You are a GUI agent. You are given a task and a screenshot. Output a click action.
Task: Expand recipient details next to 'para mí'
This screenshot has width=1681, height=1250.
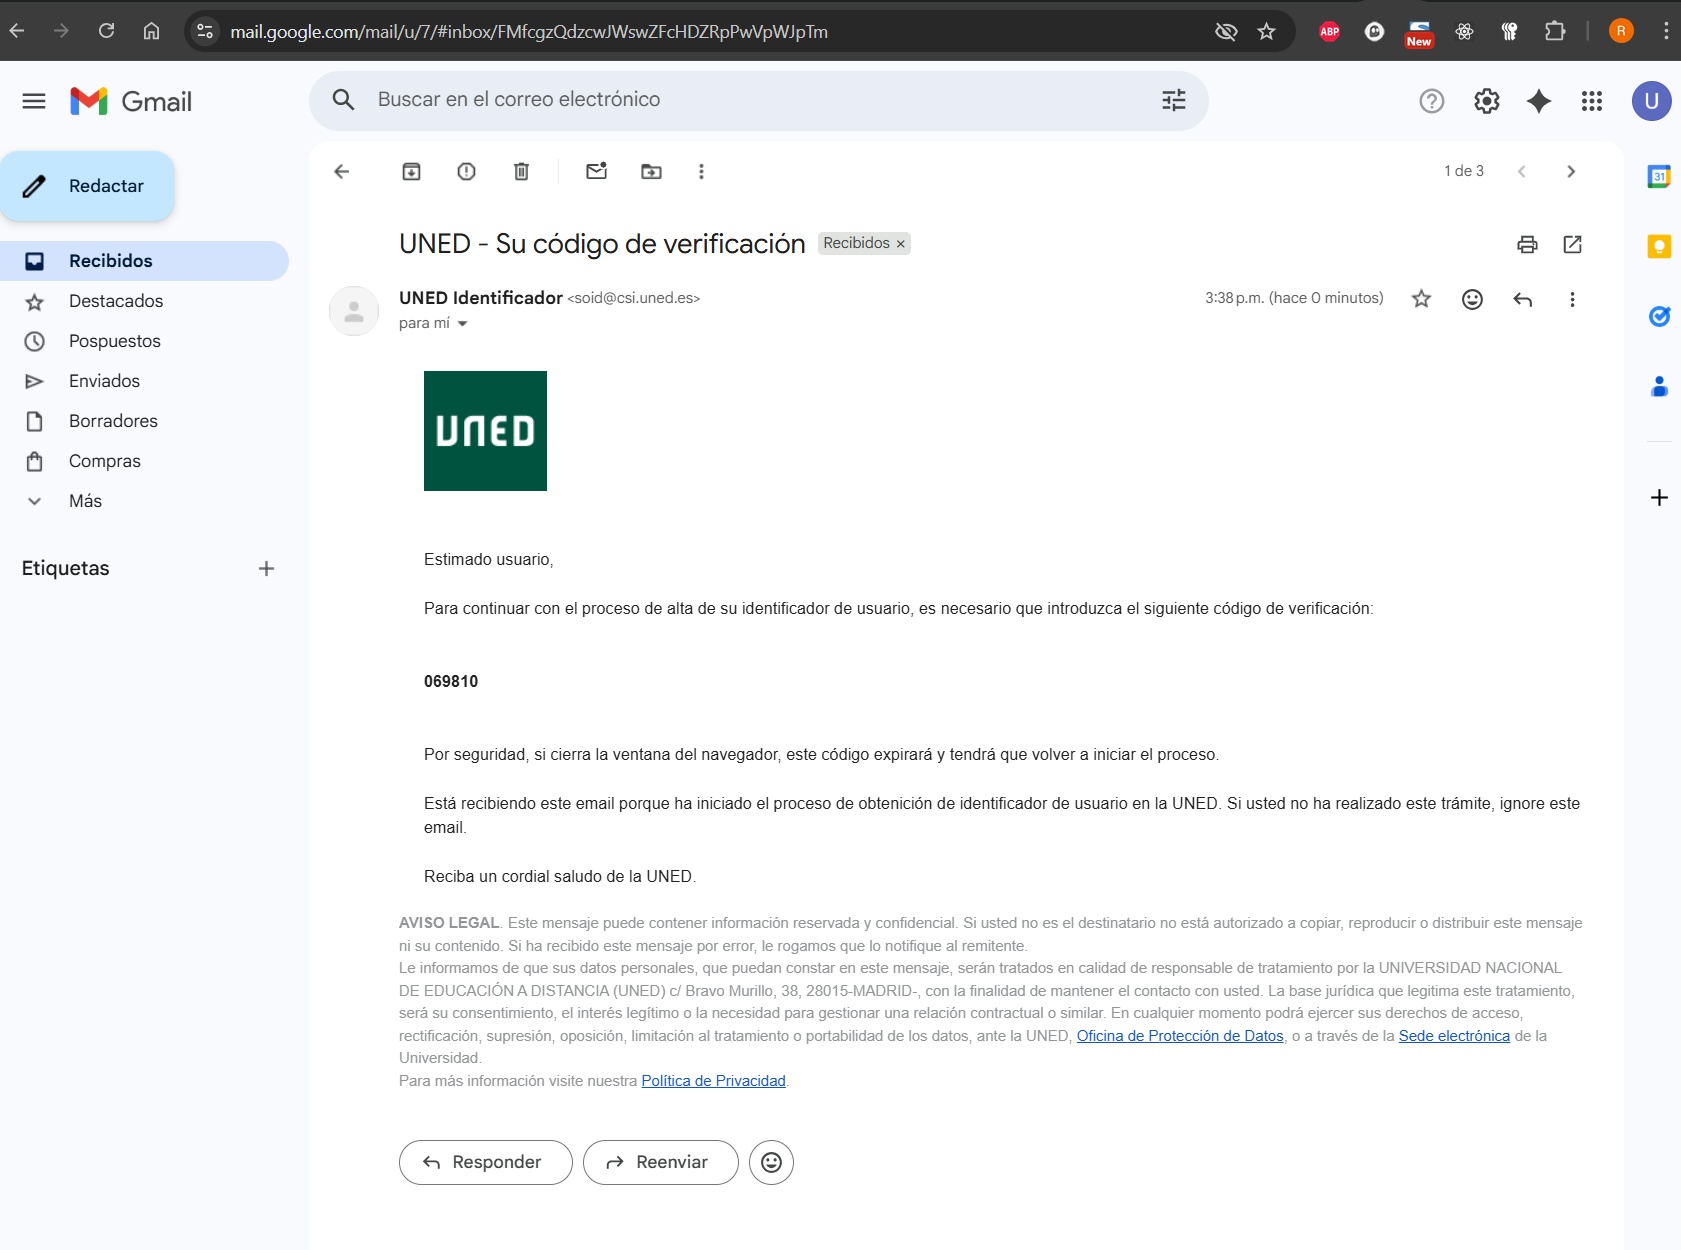(462, 324)
